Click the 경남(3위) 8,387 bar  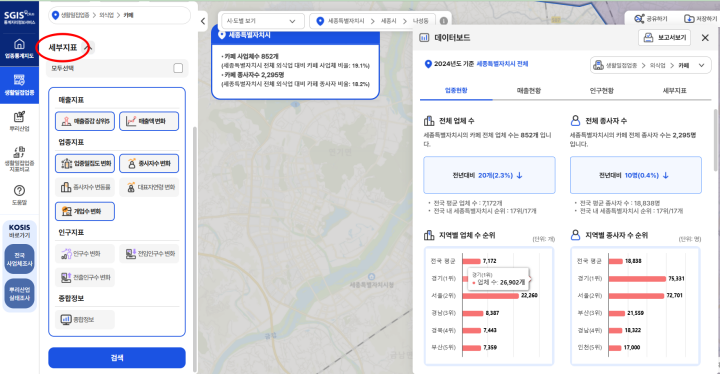(472, 313)
